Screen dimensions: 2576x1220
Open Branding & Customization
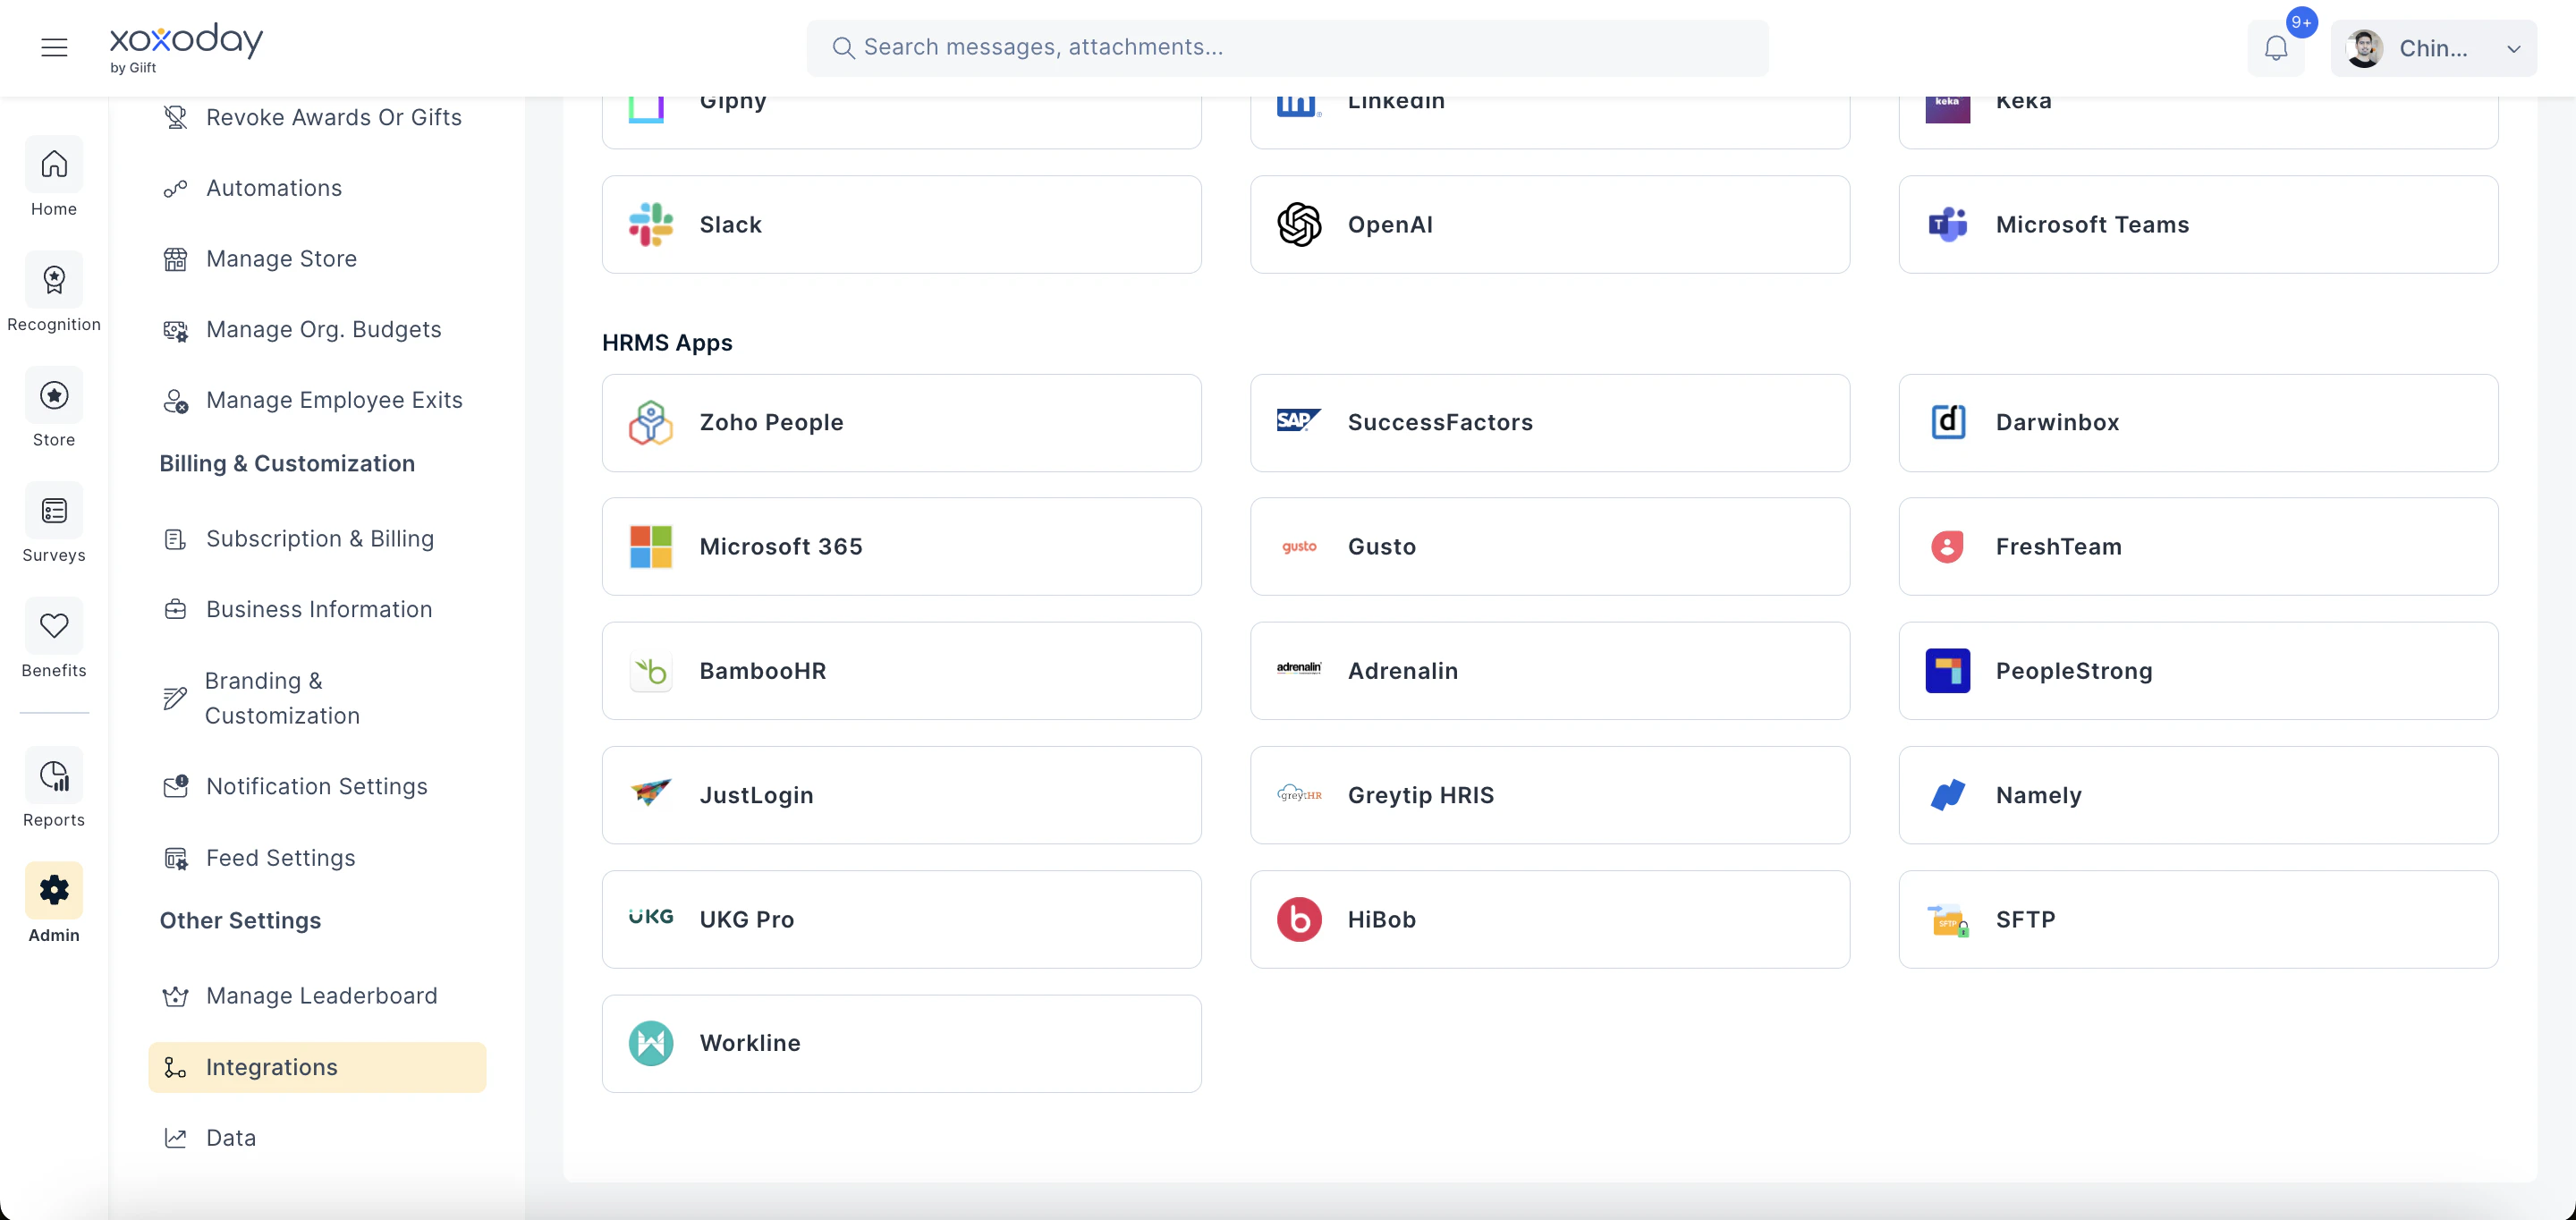[x=317, y=698]
